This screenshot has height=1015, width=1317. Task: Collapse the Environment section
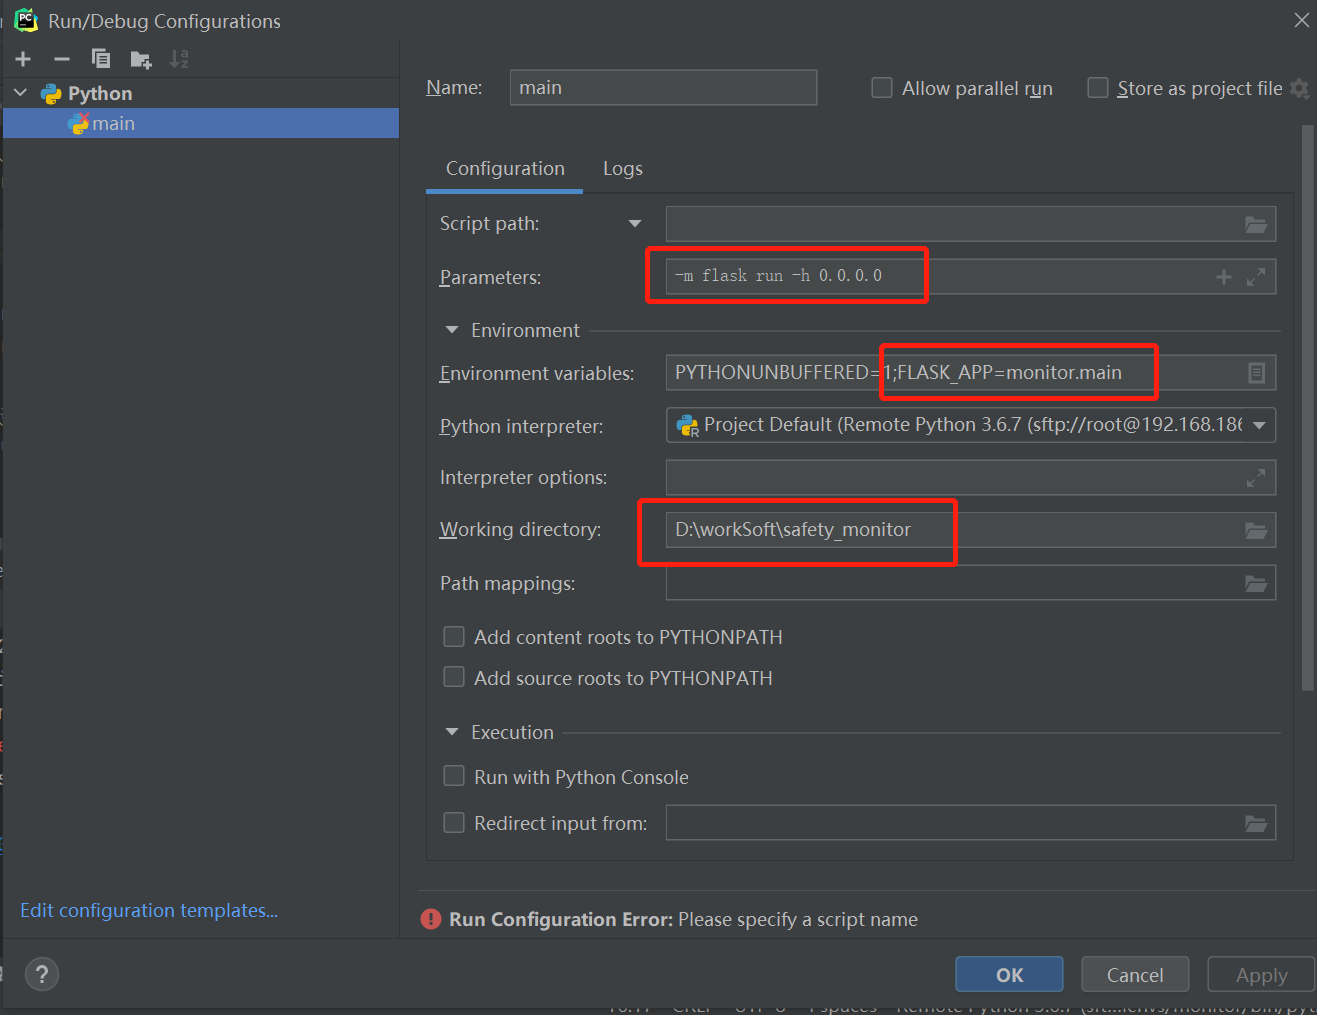pyautogui.click(x=452, y=329)
